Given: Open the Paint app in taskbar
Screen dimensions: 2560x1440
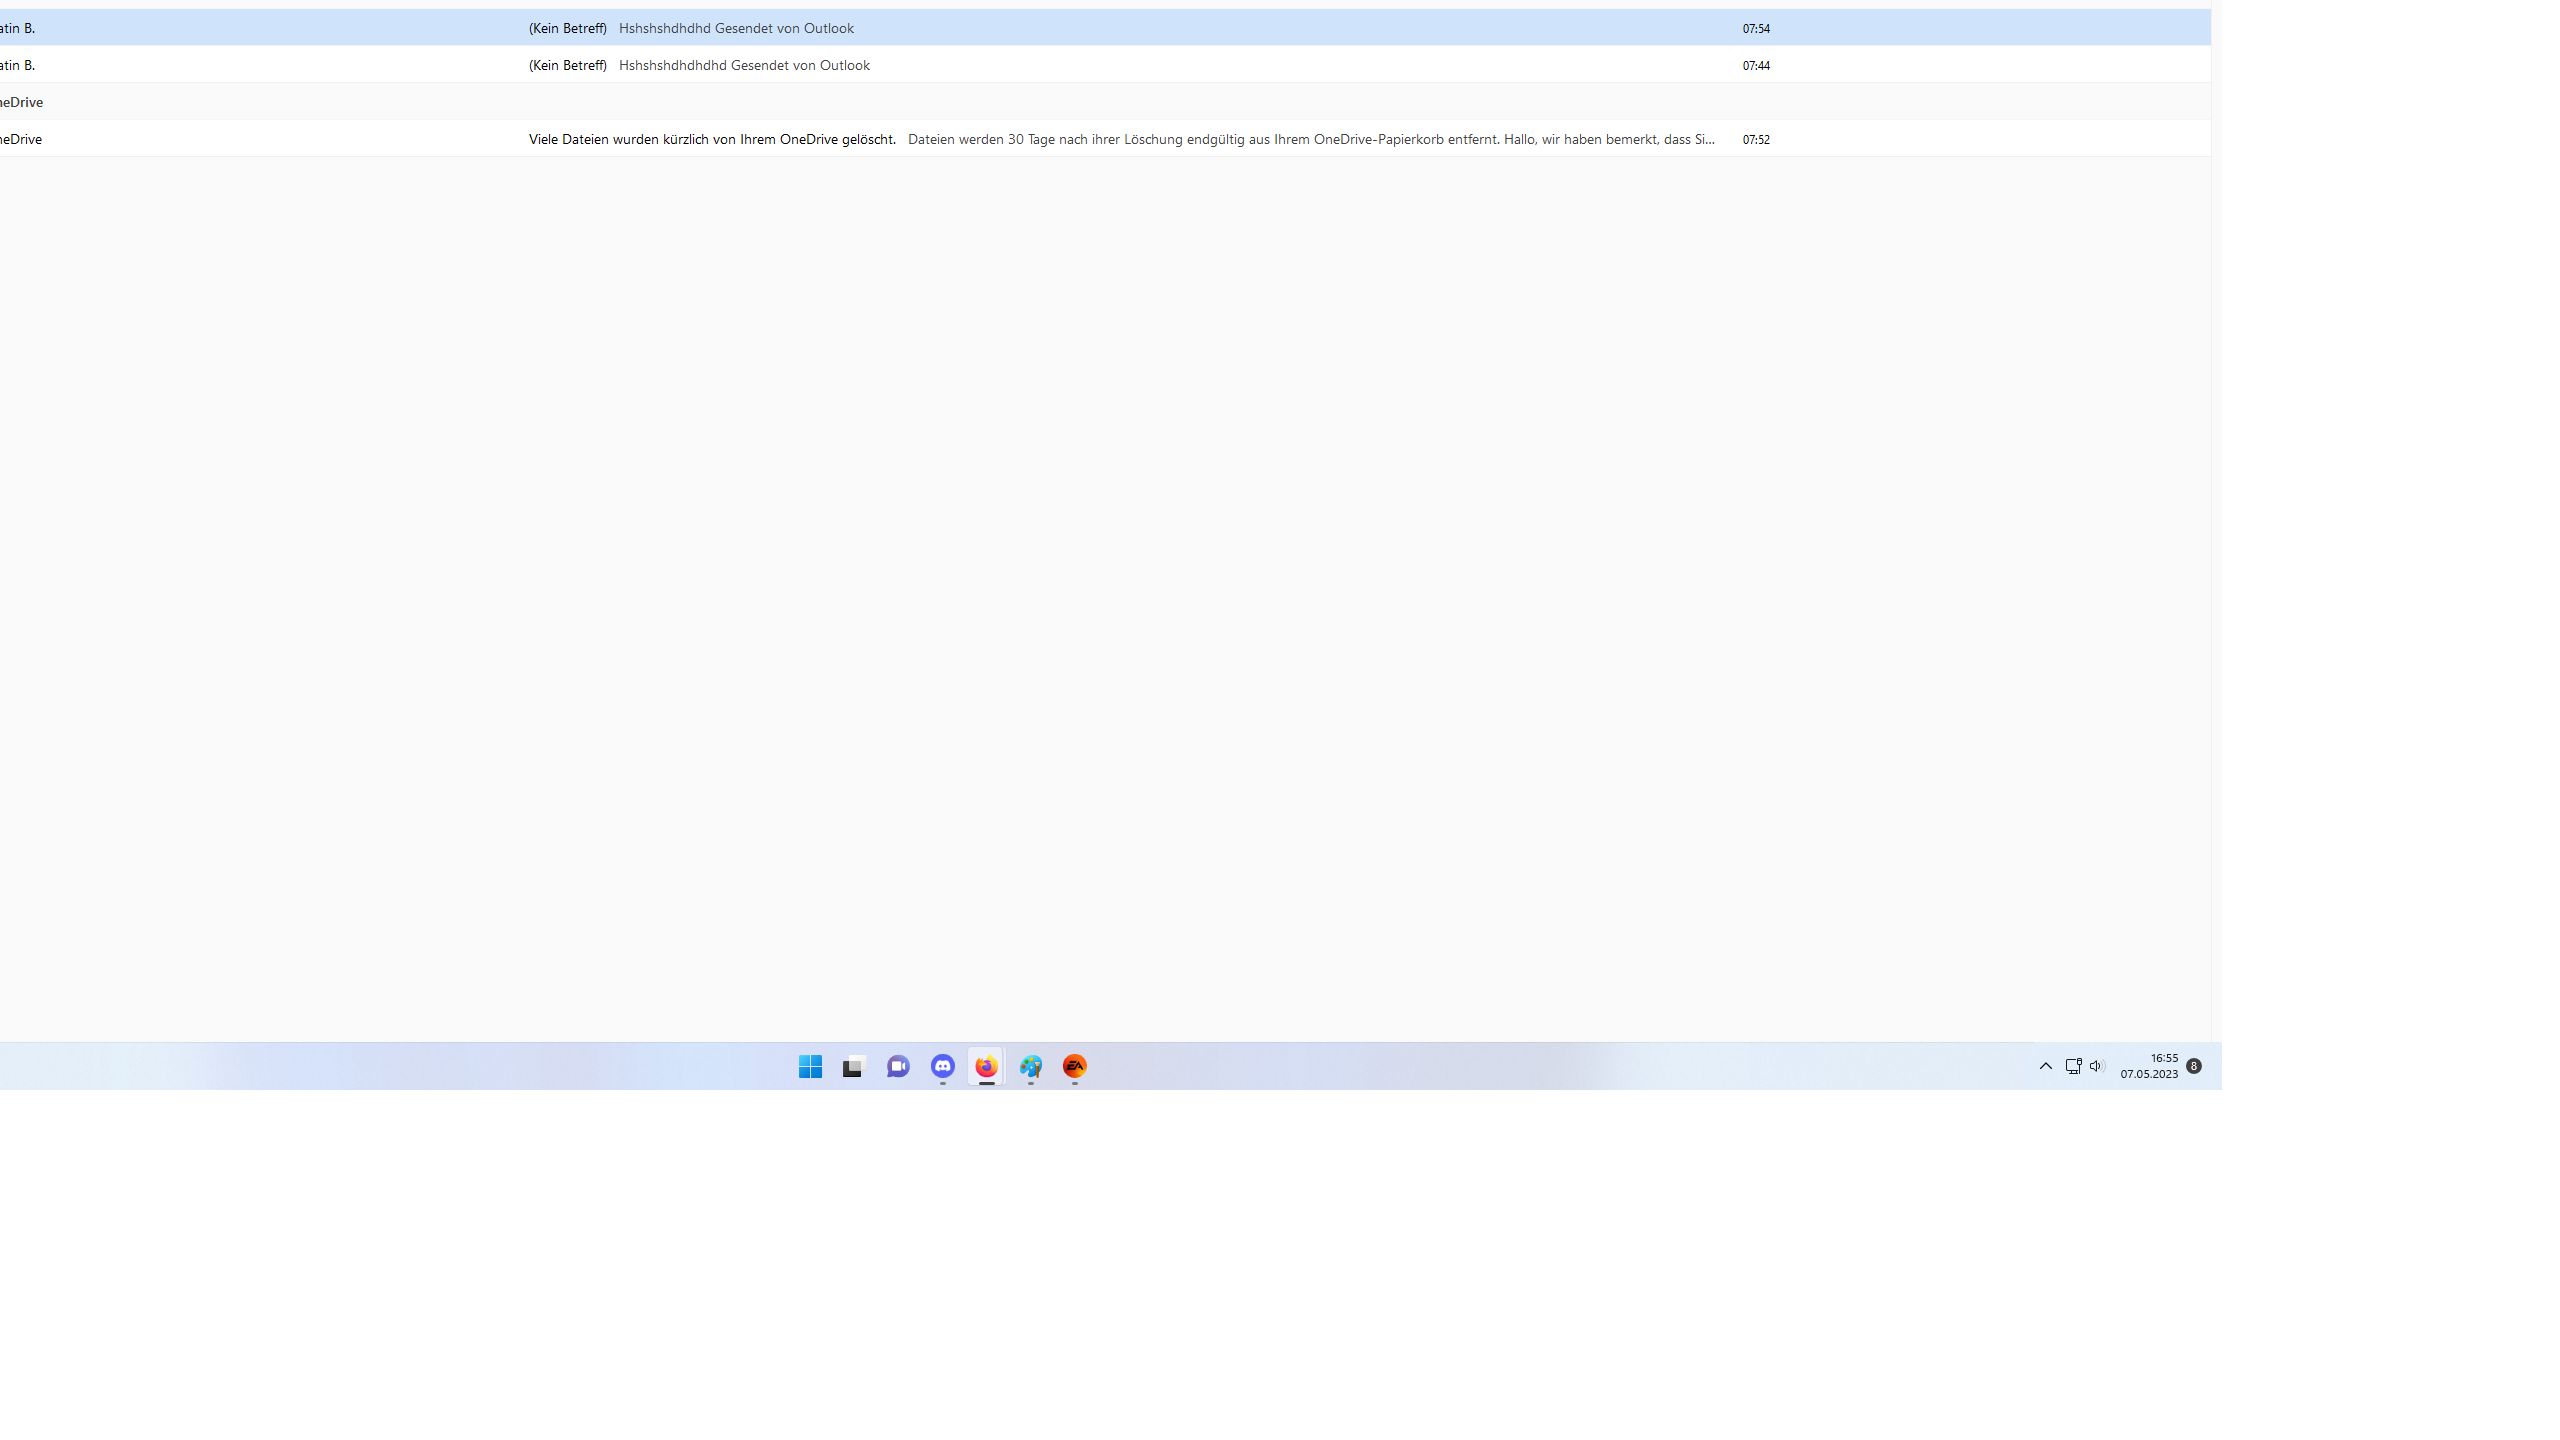Looking at the screenshot, I should coord(1030,1066).
